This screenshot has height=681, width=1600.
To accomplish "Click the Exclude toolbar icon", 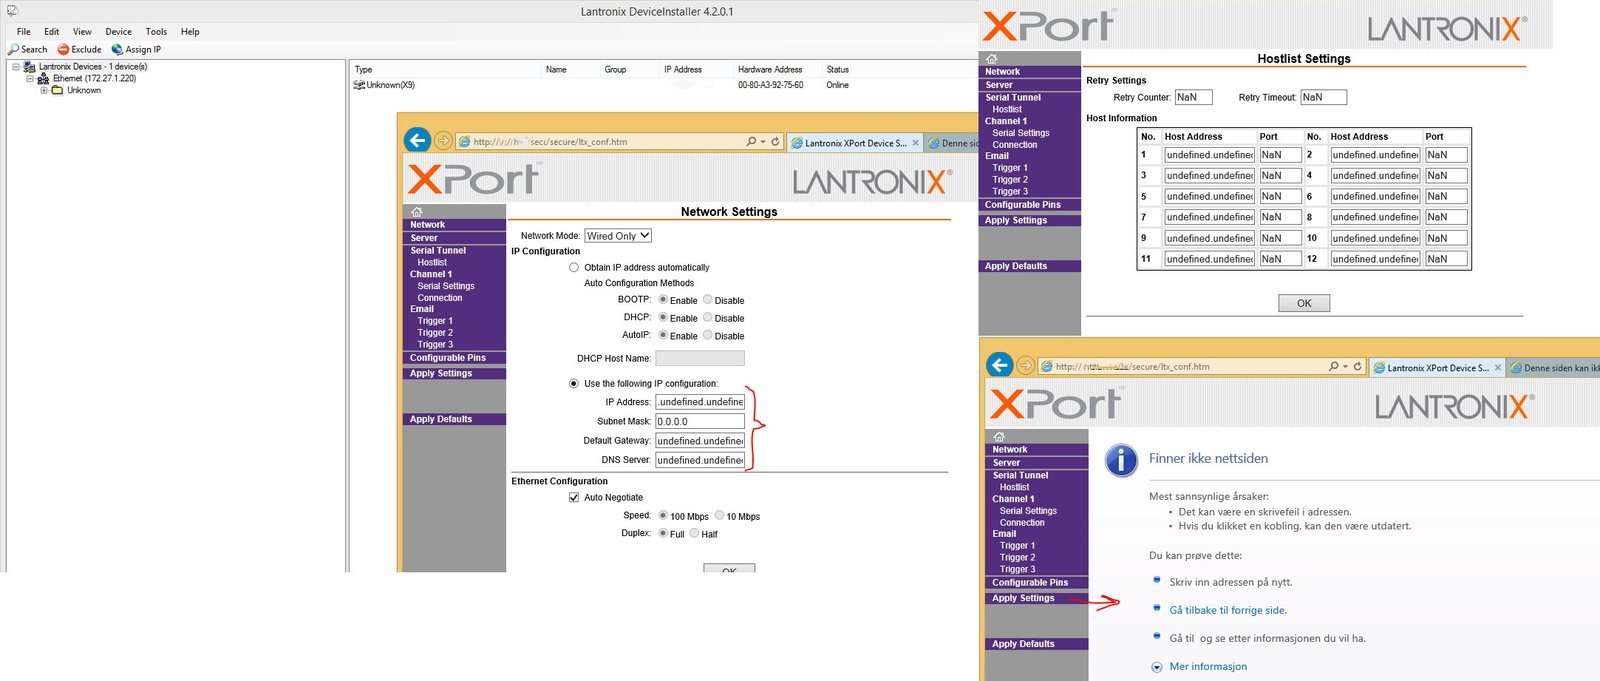I will 64,49.
